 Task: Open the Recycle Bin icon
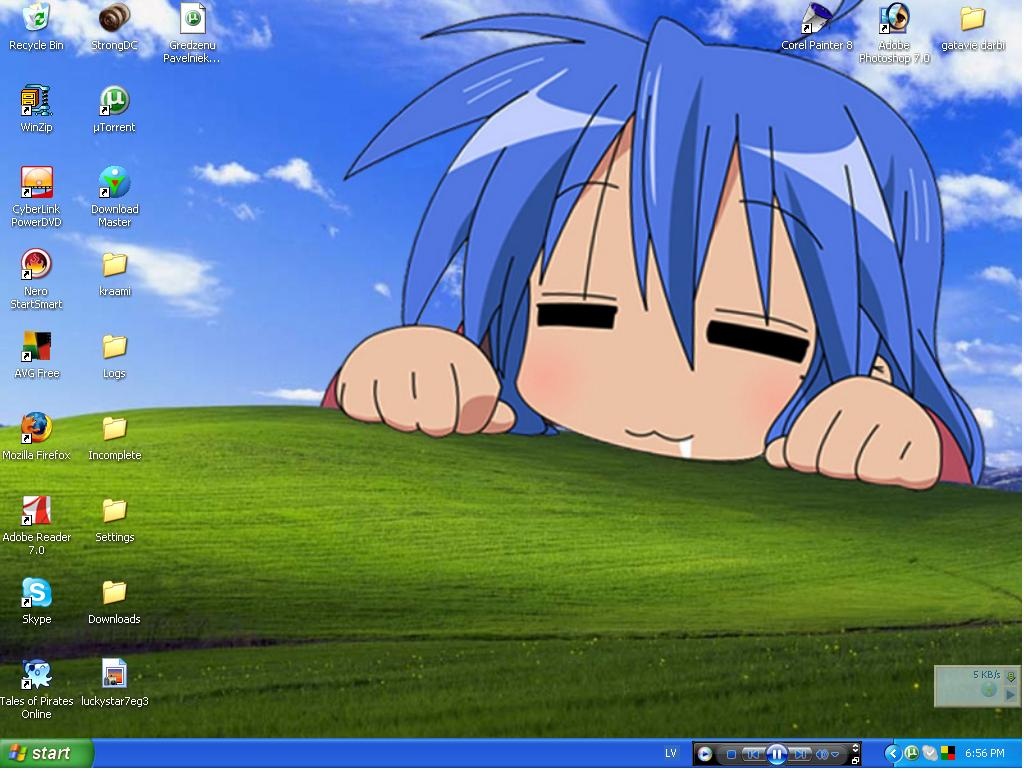click(36, 28)
